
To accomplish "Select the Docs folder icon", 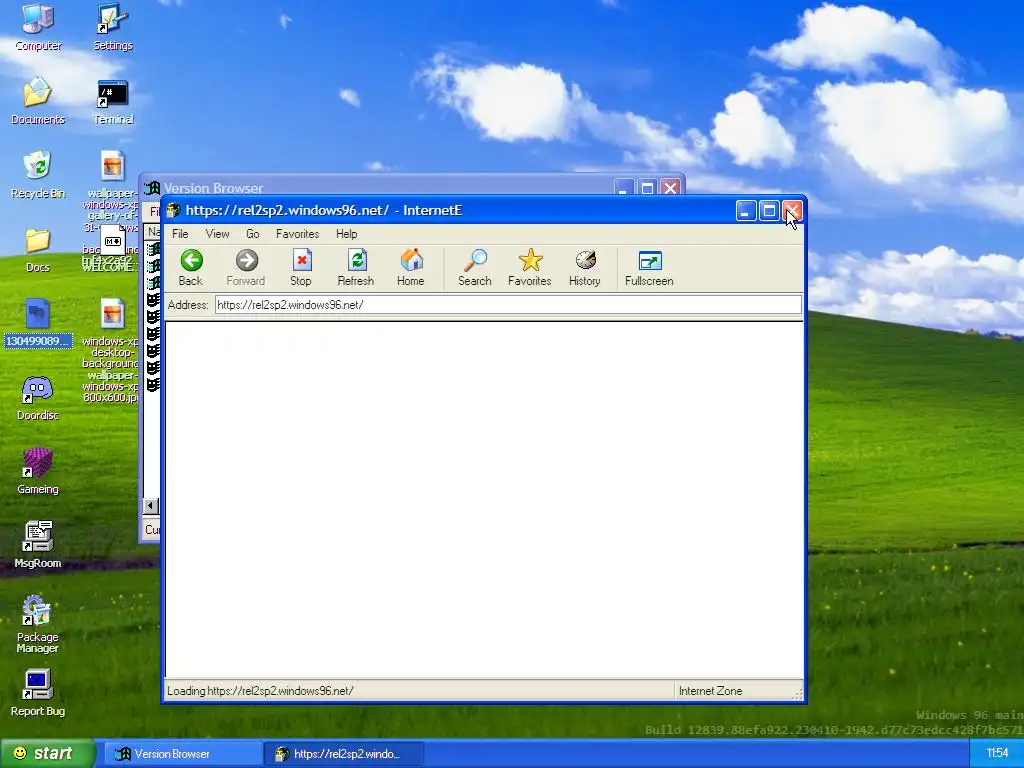I will coord(38,249).
